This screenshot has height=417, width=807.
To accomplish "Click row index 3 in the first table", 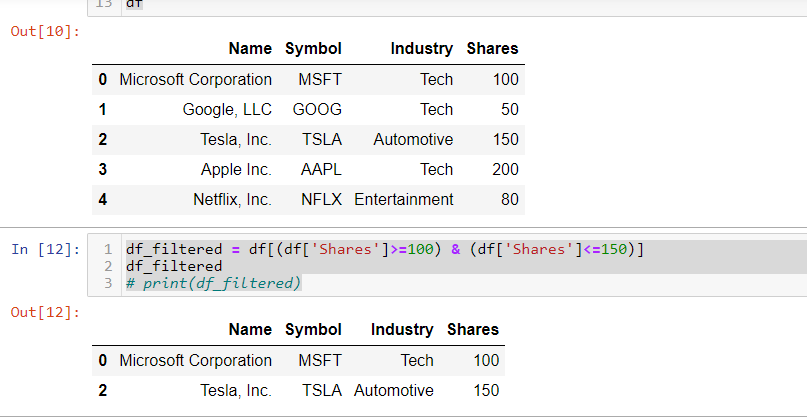I will pos(103,169).
